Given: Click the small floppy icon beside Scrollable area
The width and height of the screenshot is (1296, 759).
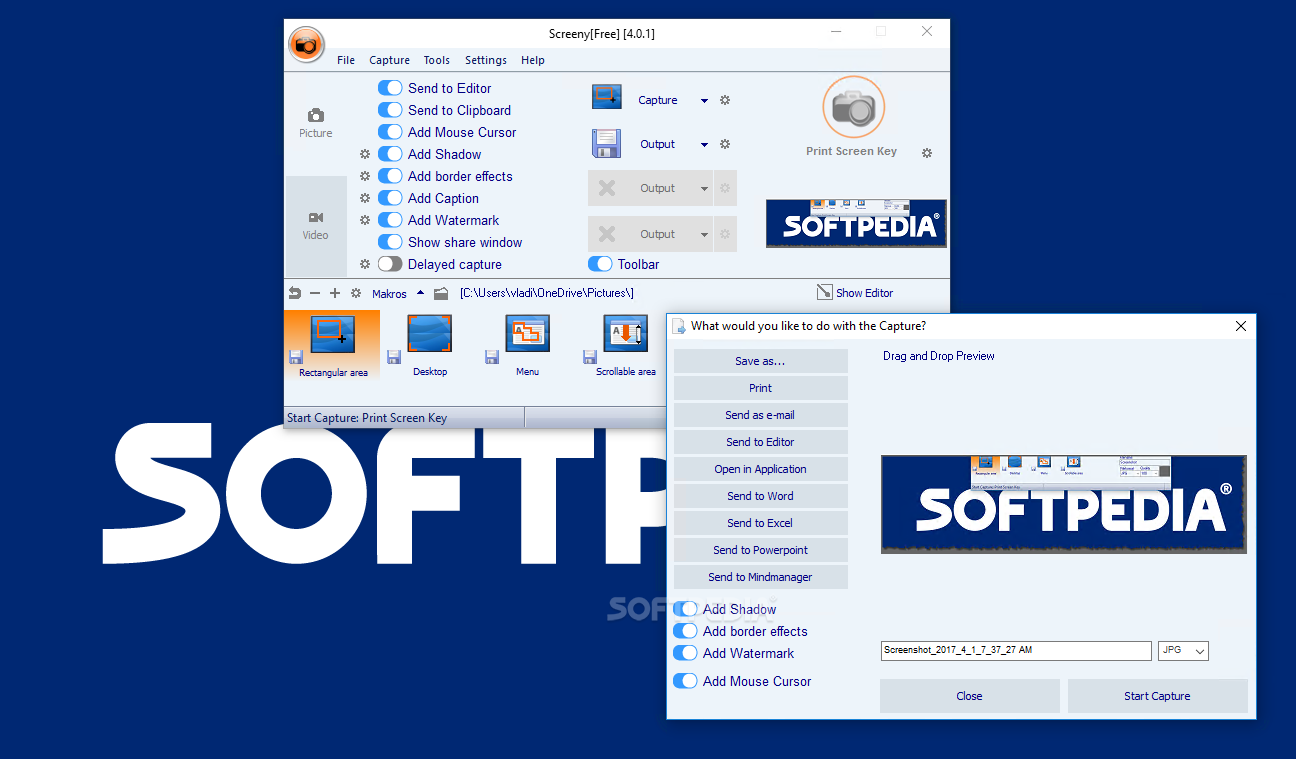Looking at the screenshot, I should [590, 357].
